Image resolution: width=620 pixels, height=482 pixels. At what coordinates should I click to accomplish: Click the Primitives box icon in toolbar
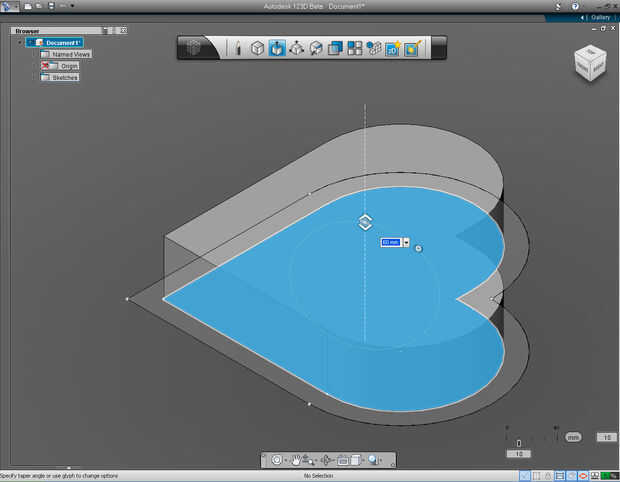coord(257,48)
